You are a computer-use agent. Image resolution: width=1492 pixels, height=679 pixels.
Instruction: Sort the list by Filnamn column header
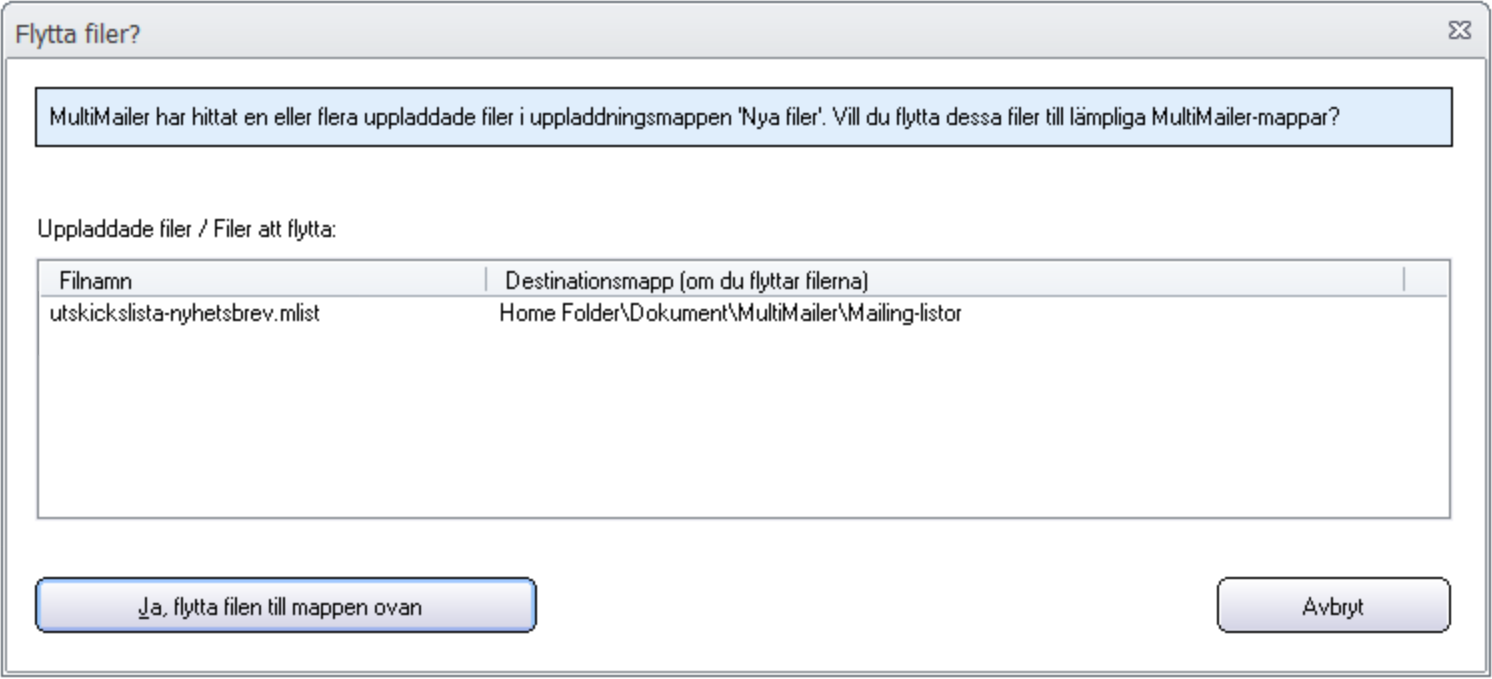point(262,279)
